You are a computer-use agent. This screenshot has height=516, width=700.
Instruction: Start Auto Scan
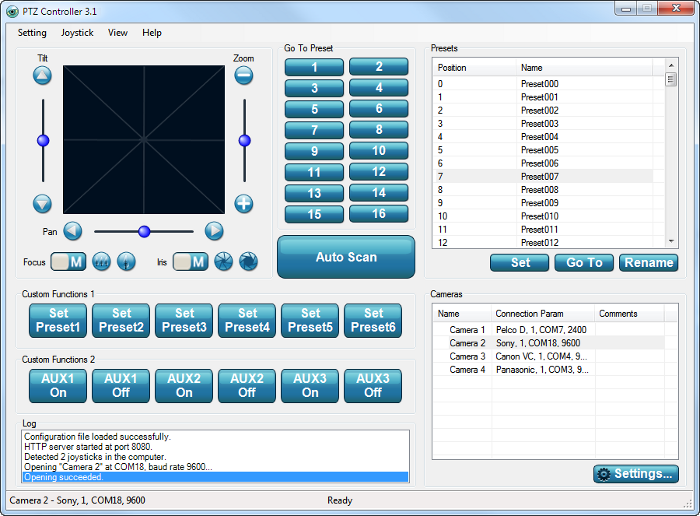pyautogui.click(x=346, y=257)
